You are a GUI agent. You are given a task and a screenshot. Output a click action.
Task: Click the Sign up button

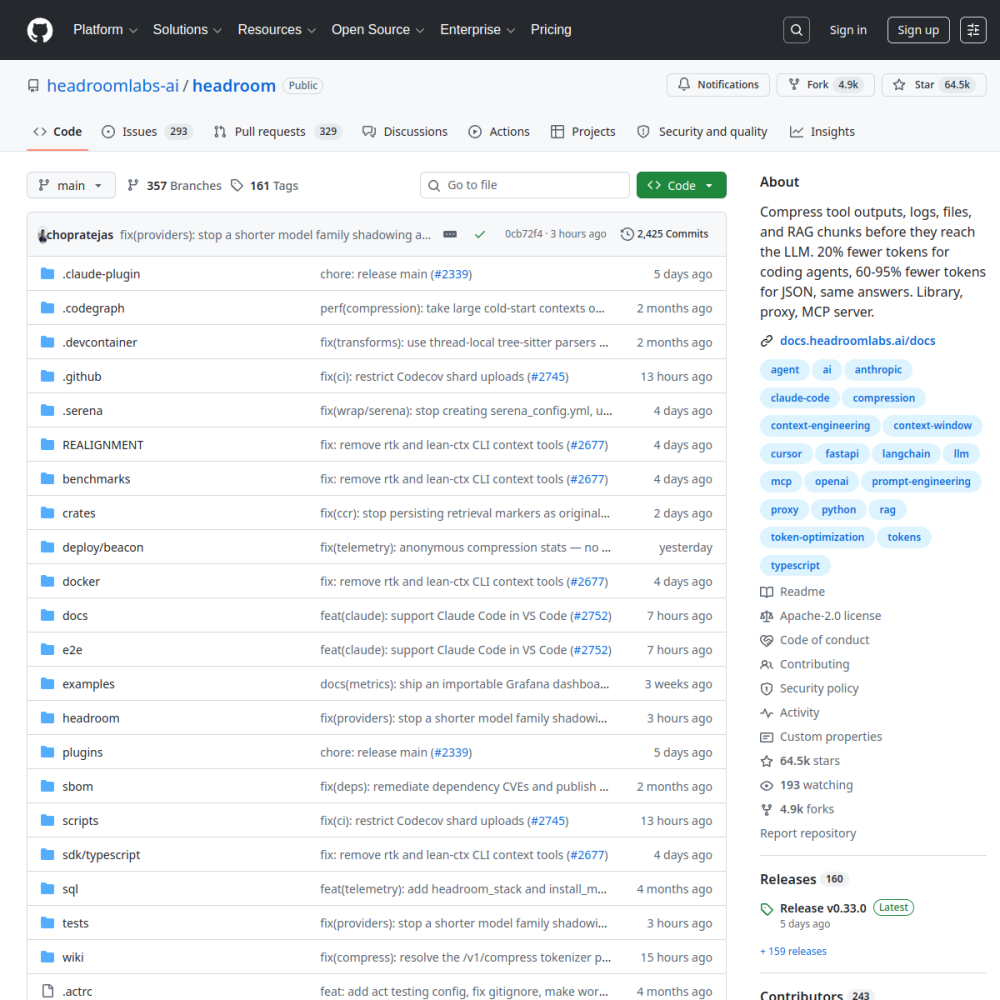pos(918,30)
